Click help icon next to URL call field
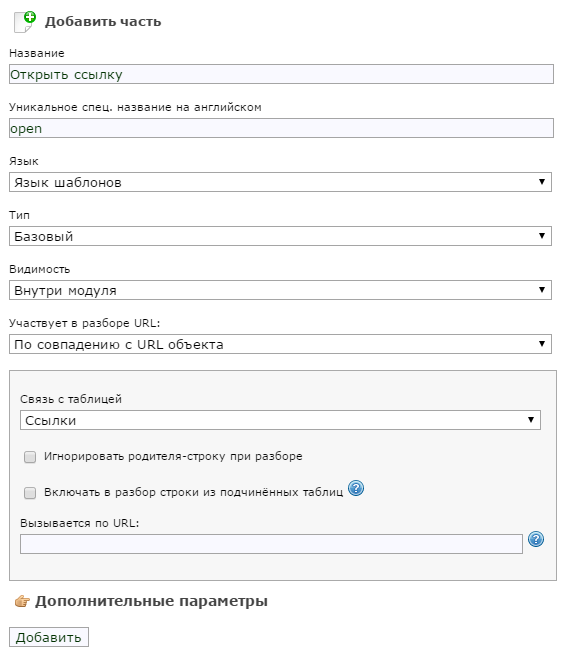Screen dimensions: 564x657 (x=536, y=539)
